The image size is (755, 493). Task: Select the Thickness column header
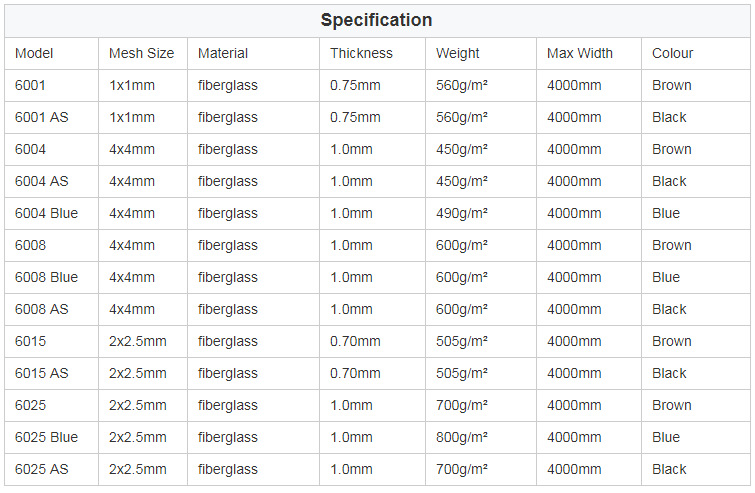click(361, 53)
